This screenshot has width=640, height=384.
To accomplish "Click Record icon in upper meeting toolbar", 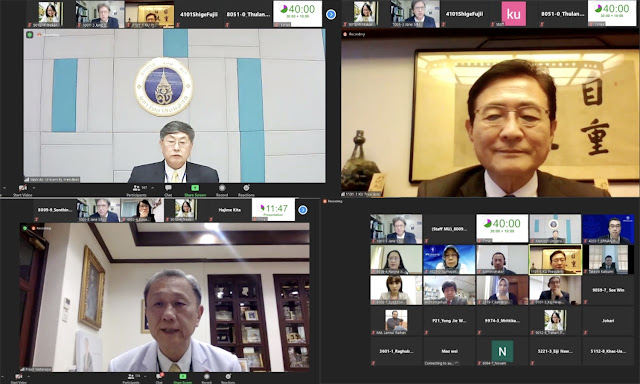I will pyautogui.click(x=222, y=188).
